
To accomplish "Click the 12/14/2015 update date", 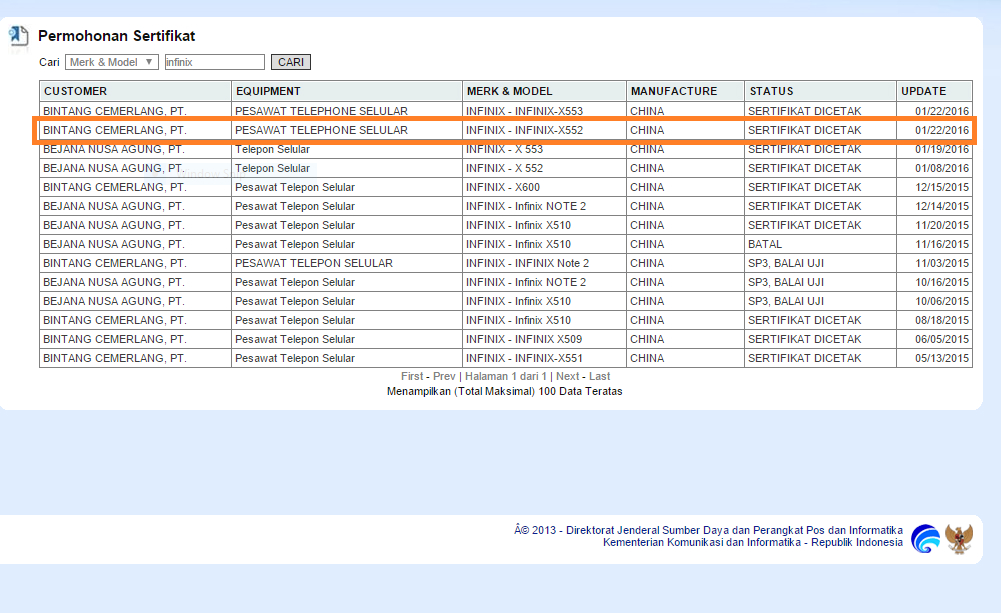I will [942, 206].
